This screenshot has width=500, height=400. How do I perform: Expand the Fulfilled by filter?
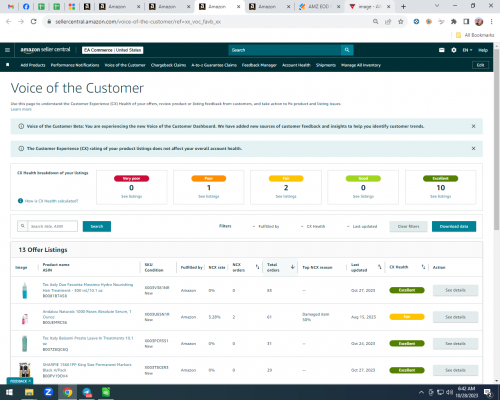[x=266, y=226]
